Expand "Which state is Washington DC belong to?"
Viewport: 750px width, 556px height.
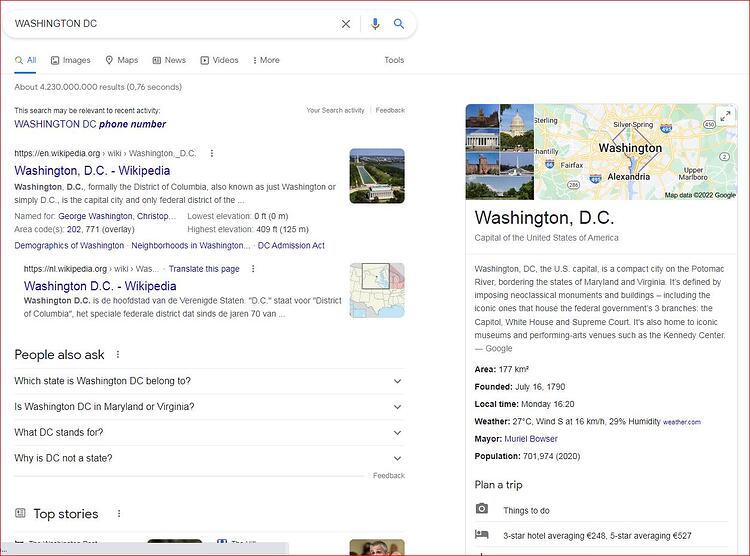coord(210,381)
